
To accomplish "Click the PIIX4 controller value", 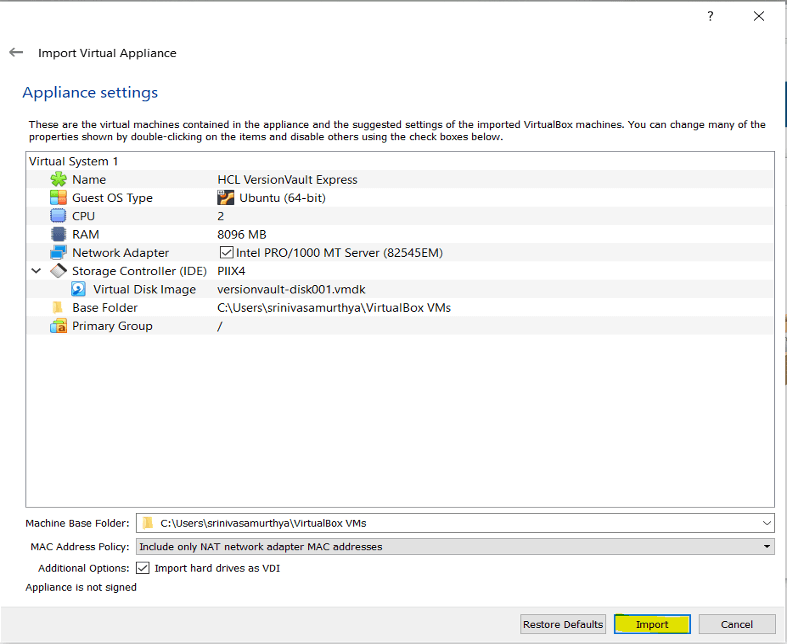I will (x=231, y=271).
